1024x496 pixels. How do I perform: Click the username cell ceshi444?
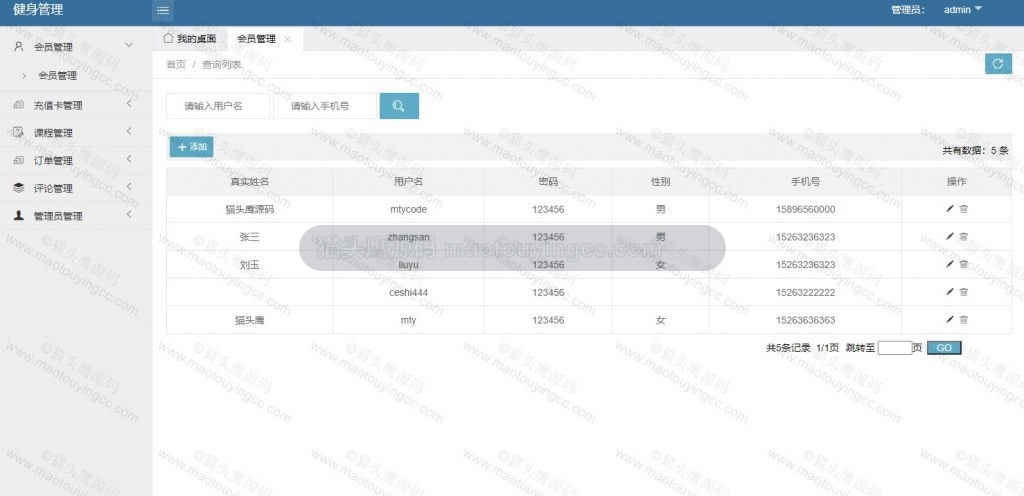point(408,292)
